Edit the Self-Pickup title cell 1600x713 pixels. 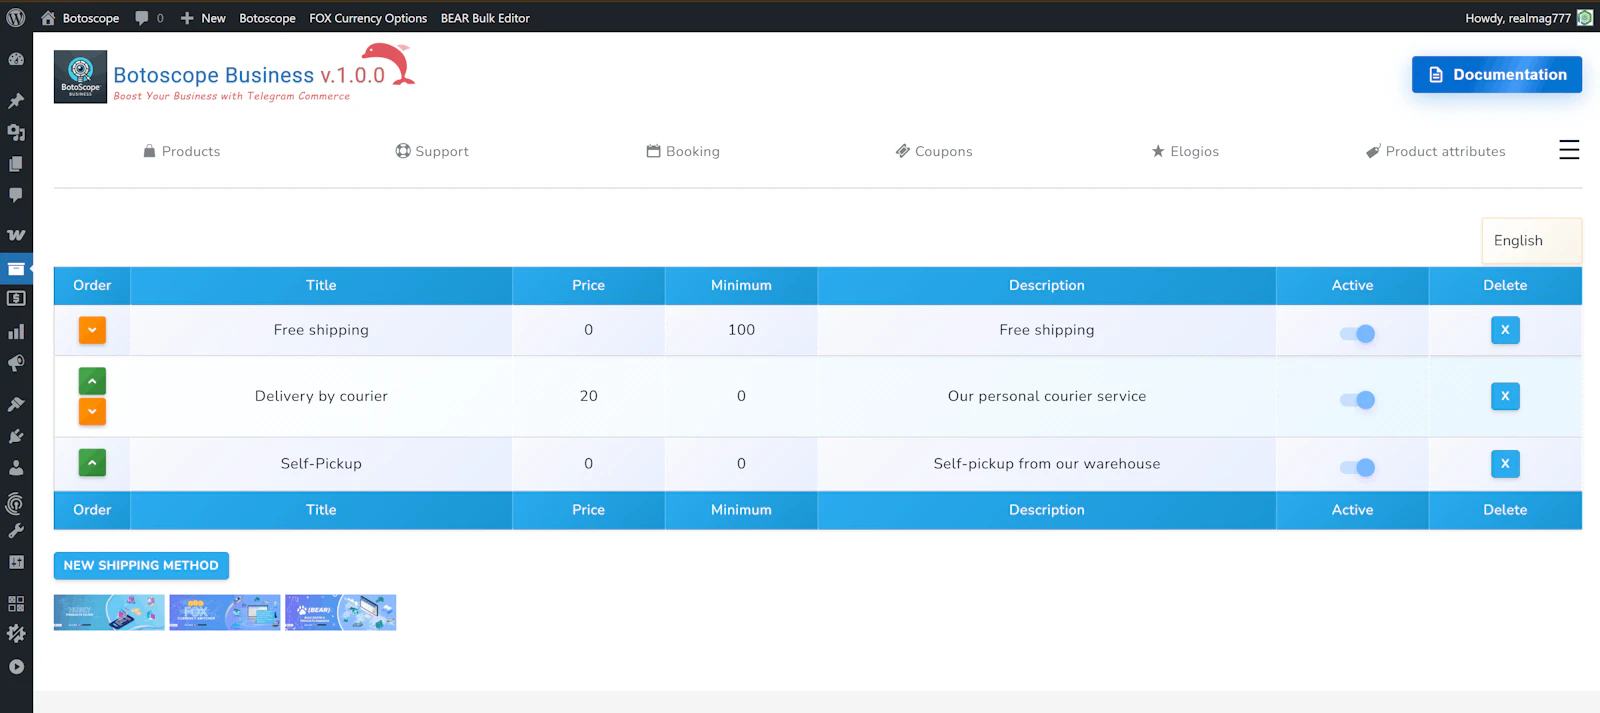(321, 464)
